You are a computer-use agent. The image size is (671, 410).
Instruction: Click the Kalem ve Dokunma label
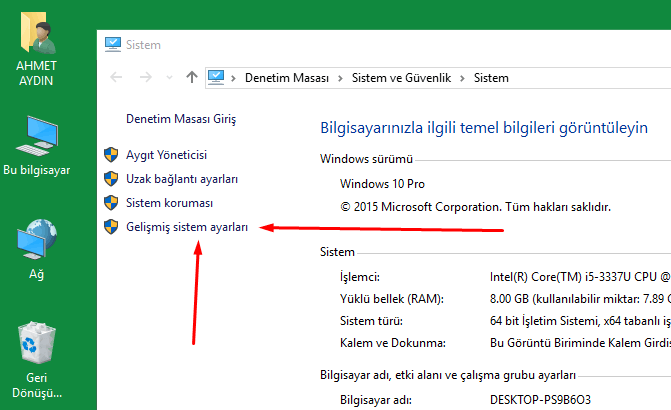pyautogui.click(x=393, y=343)
